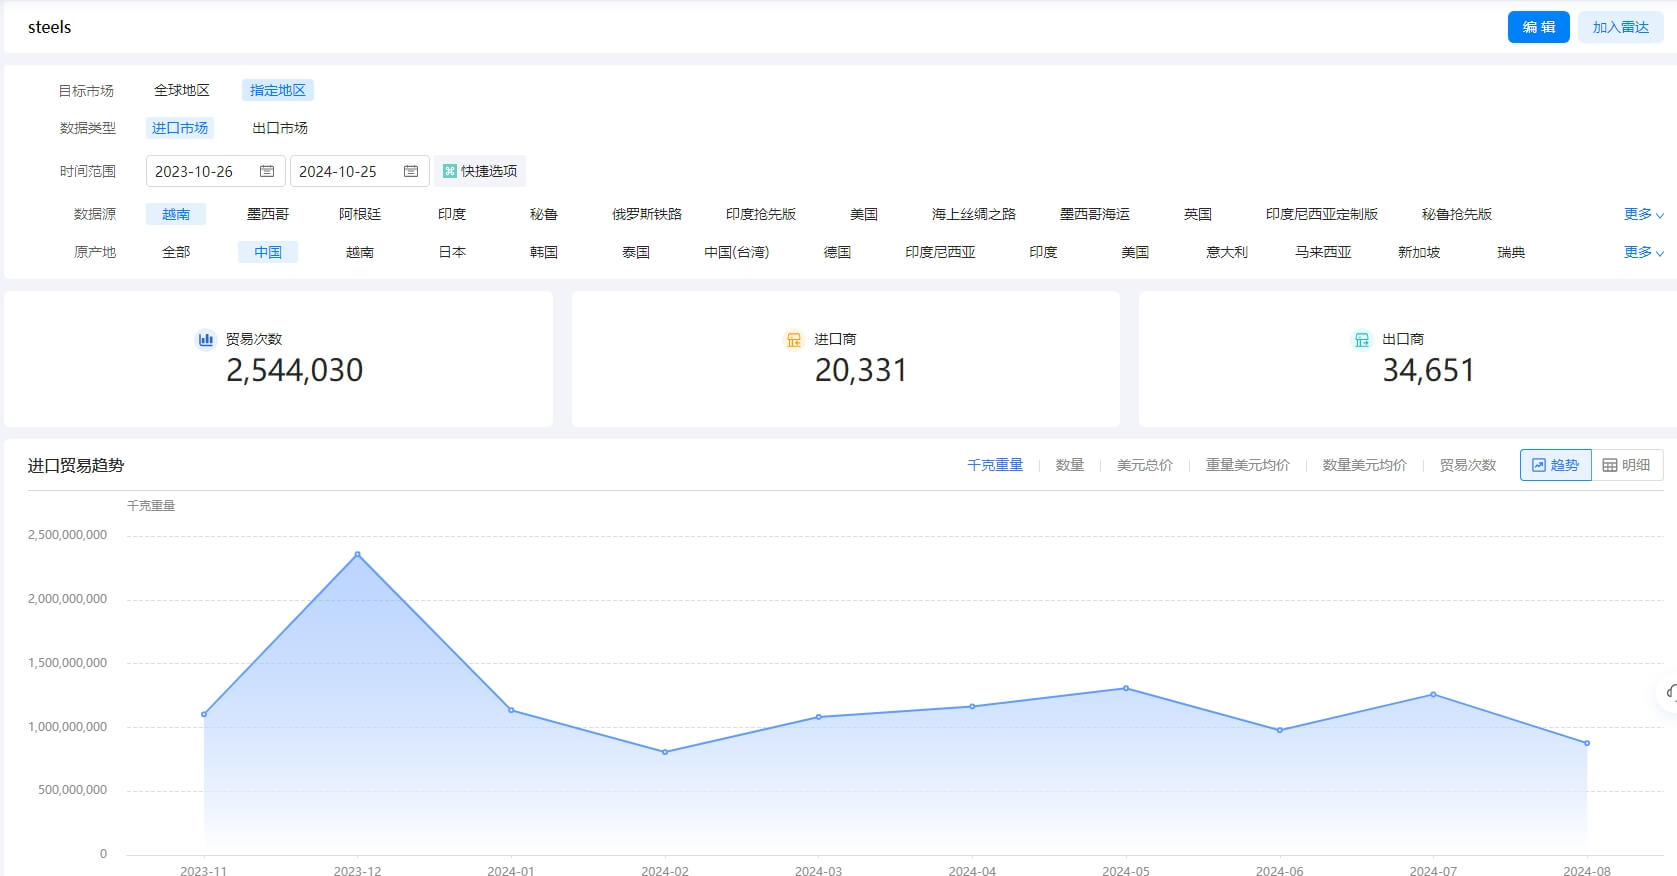
Task: Set origin to 韩国
Action: (x=544, y=252)
